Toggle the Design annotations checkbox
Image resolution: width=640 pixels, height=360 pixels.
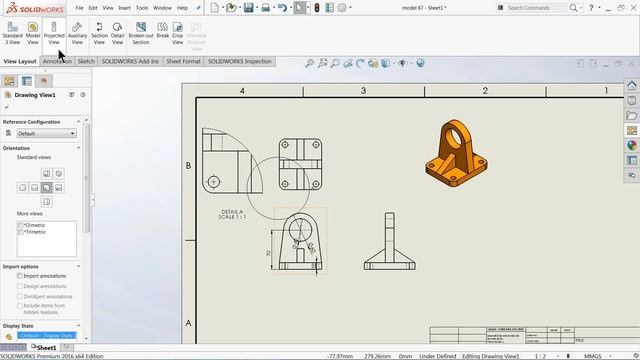tap(20, 286)
